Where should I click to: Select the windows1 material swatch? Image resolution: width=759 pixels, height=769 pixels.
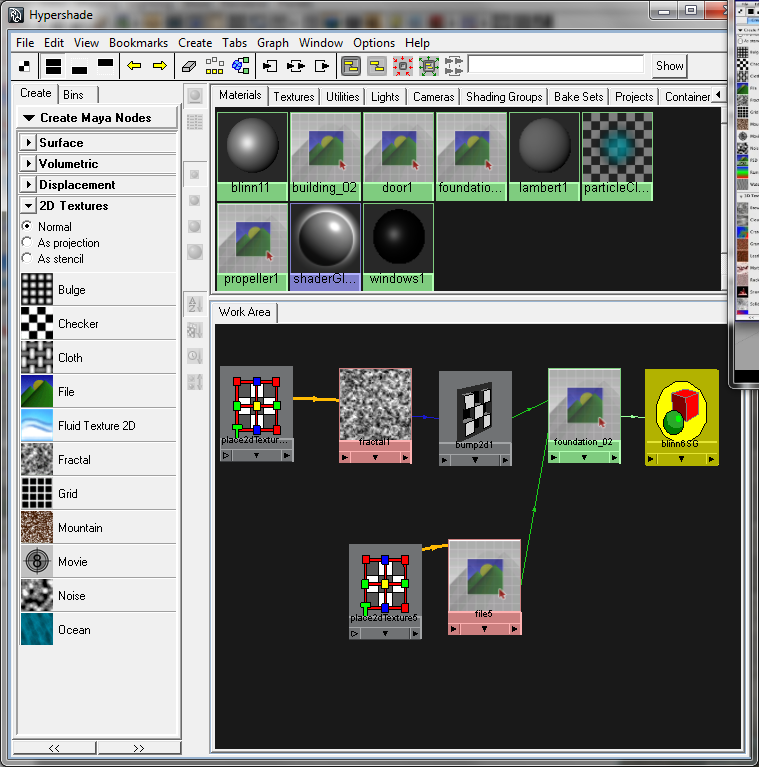click(398, 247)
